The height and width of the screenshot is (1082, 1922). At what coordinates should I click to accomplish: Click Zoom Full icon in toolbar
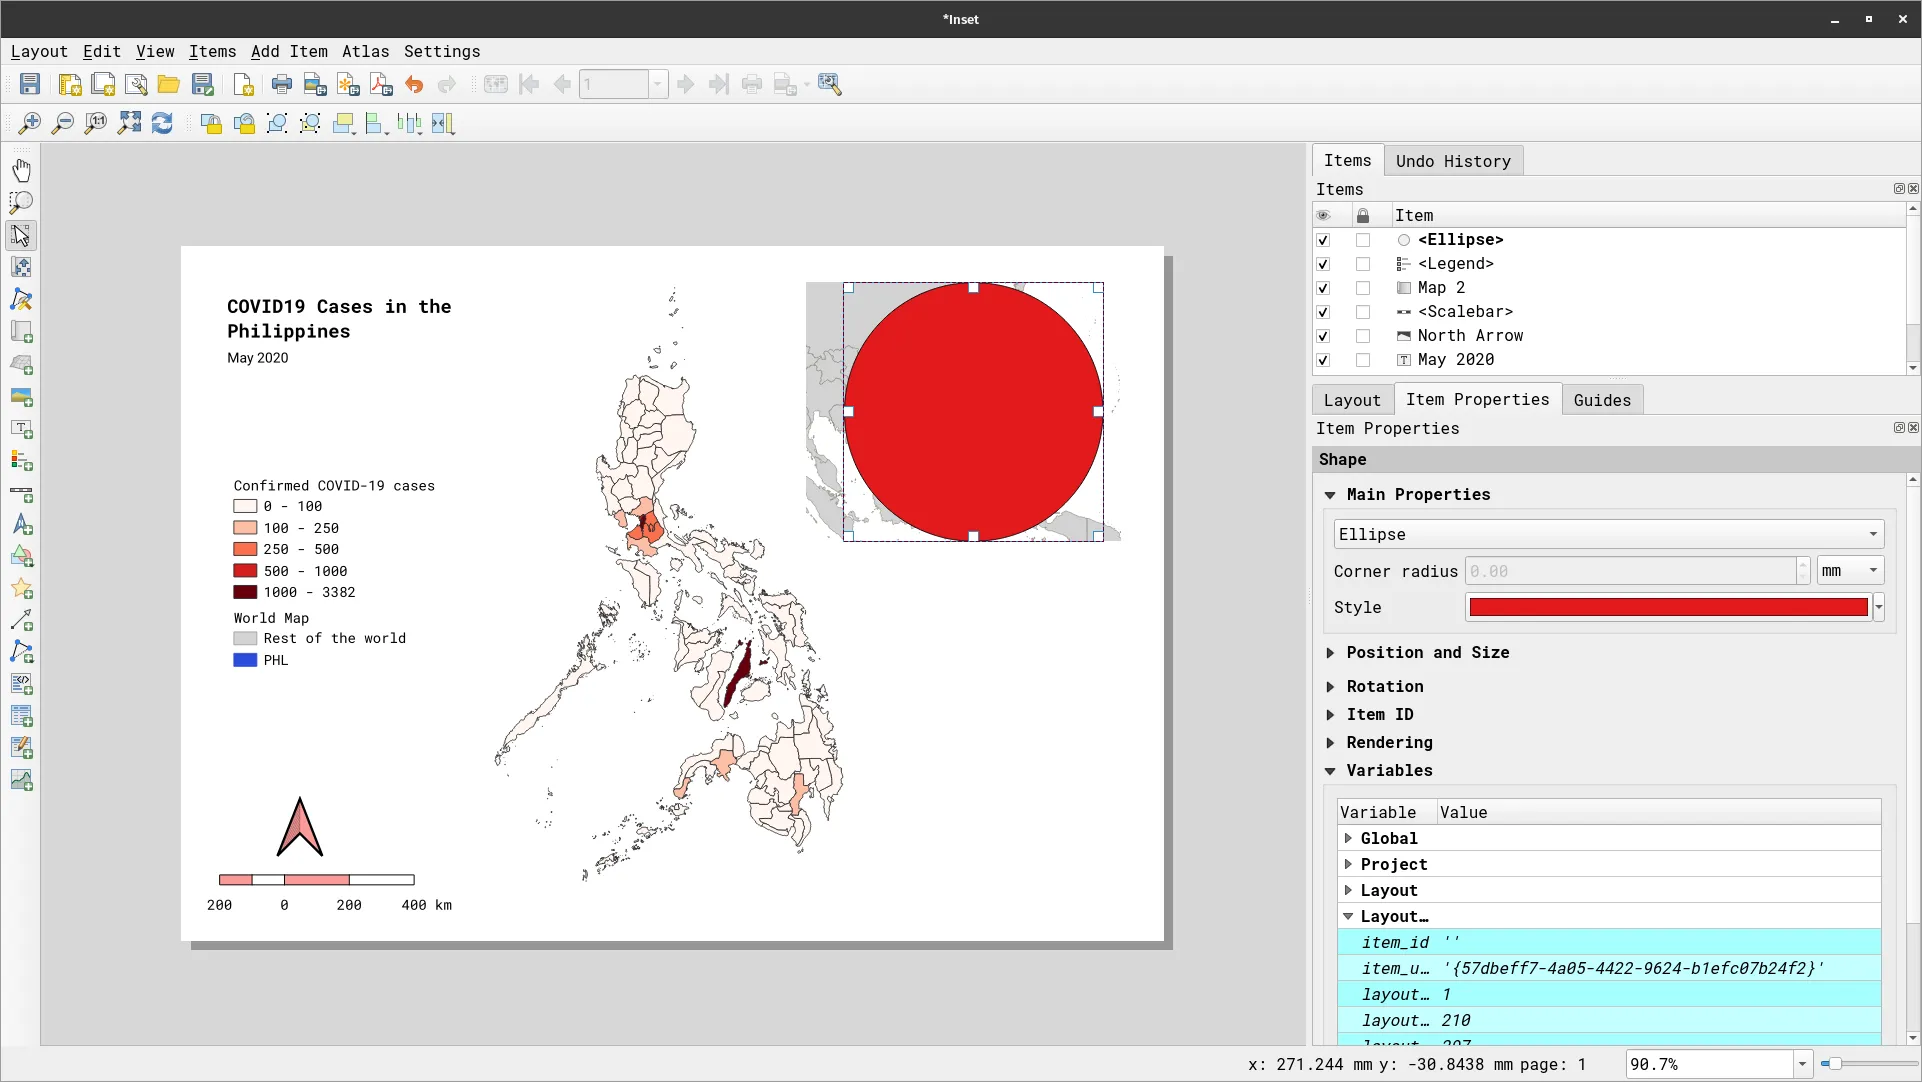[x=129, y=124]
